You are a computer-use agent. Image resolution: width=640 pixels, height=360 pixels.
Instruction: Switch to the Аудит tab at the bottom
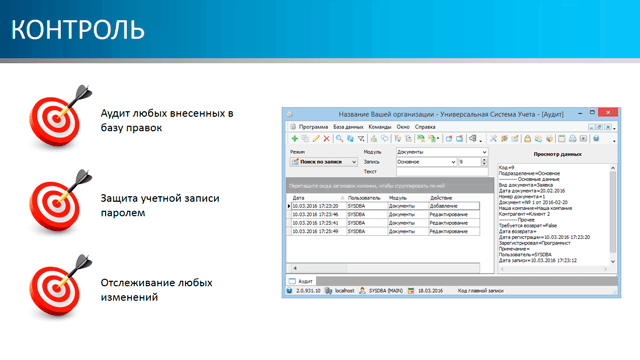[301, 281]
